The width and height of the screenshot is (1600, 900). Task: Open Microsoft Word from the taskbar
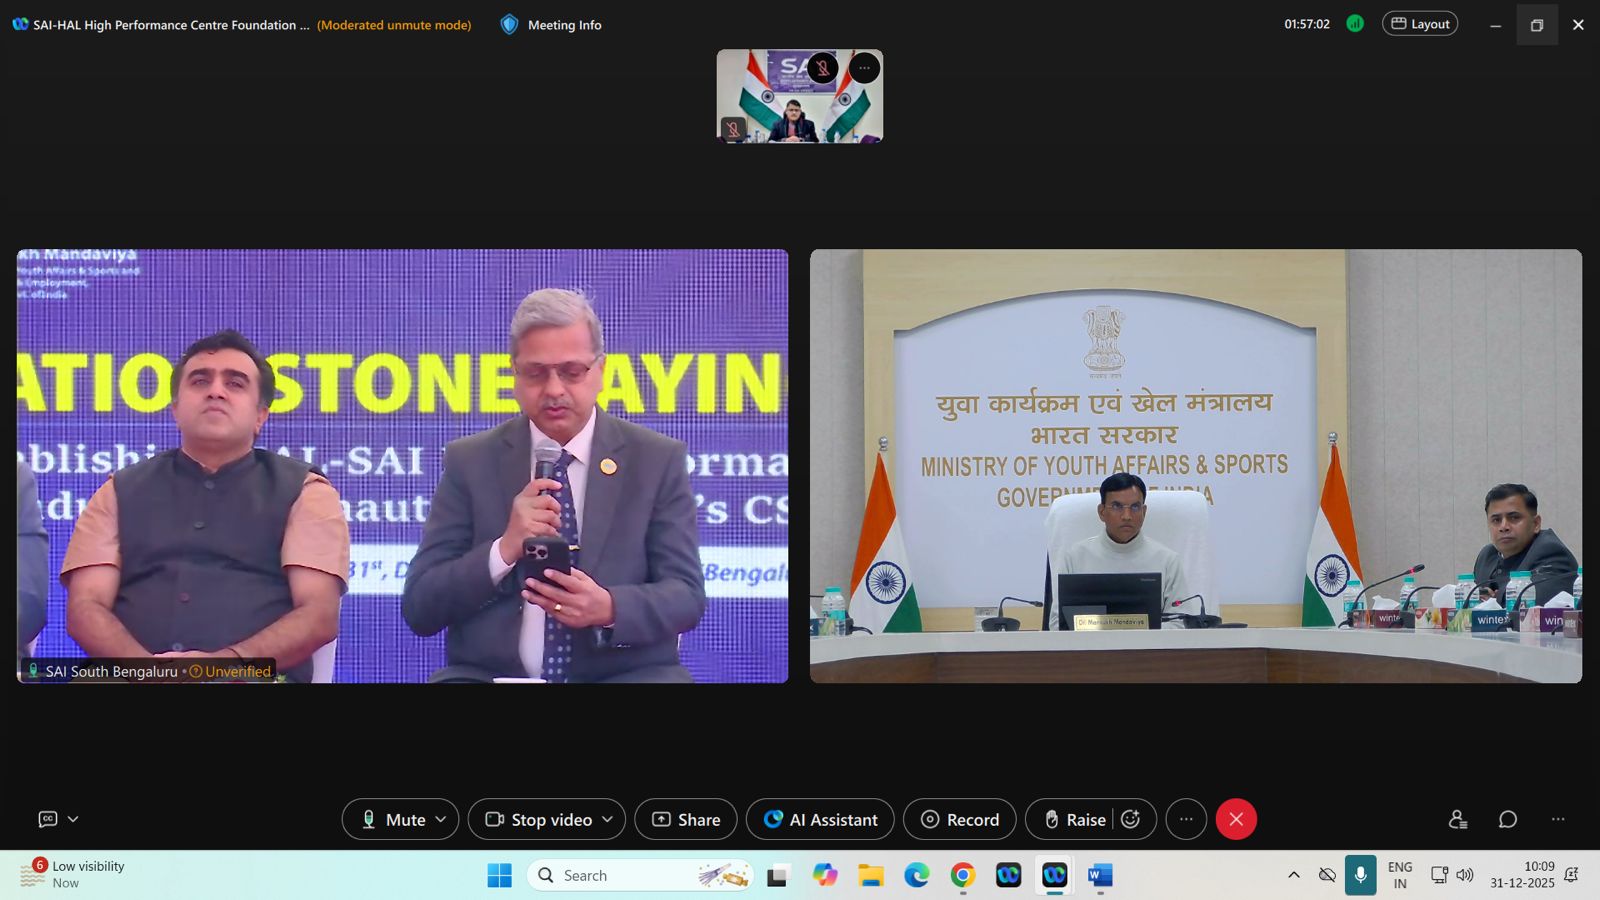click(1100, 876)
